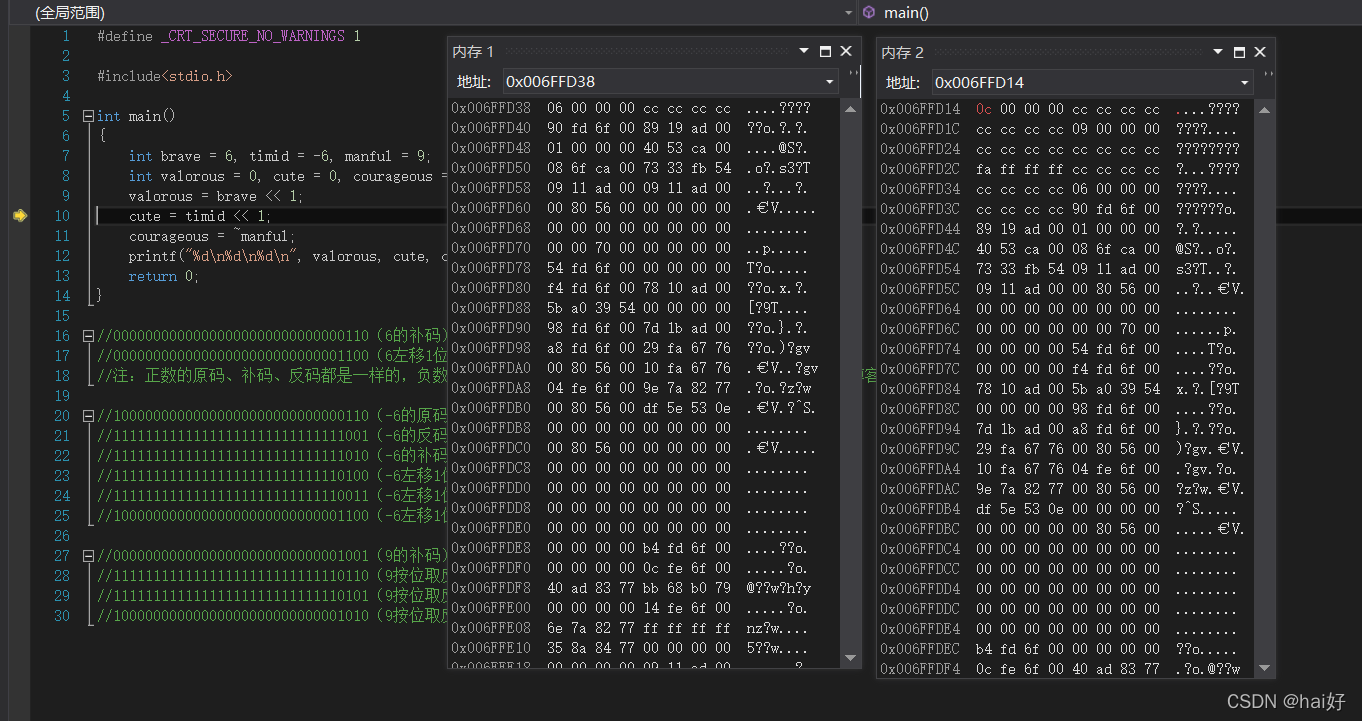The image size is (1362, 721).
Task: Click the printf statement on line 12
Action: point(287,256)
